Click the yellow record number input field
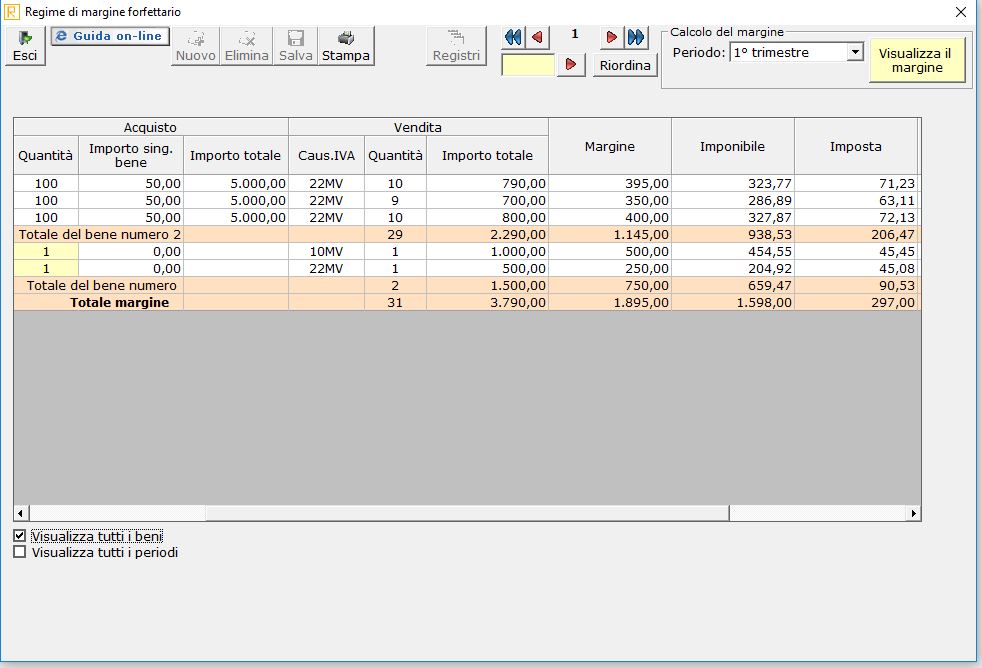Image resolution: width=982 pixels, height=668 pixels. point(527,65)
